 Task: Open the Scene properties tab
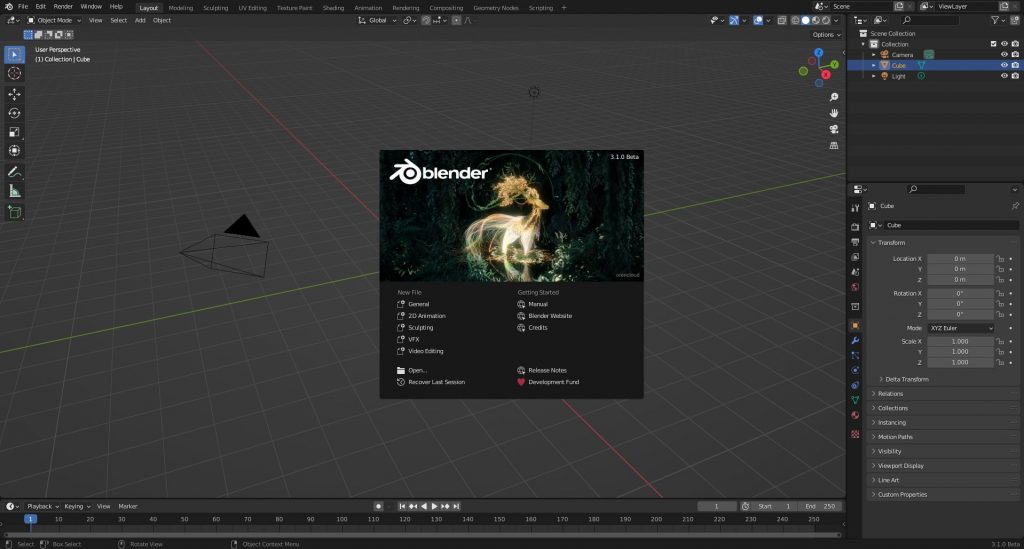click(x=855, y=272)
